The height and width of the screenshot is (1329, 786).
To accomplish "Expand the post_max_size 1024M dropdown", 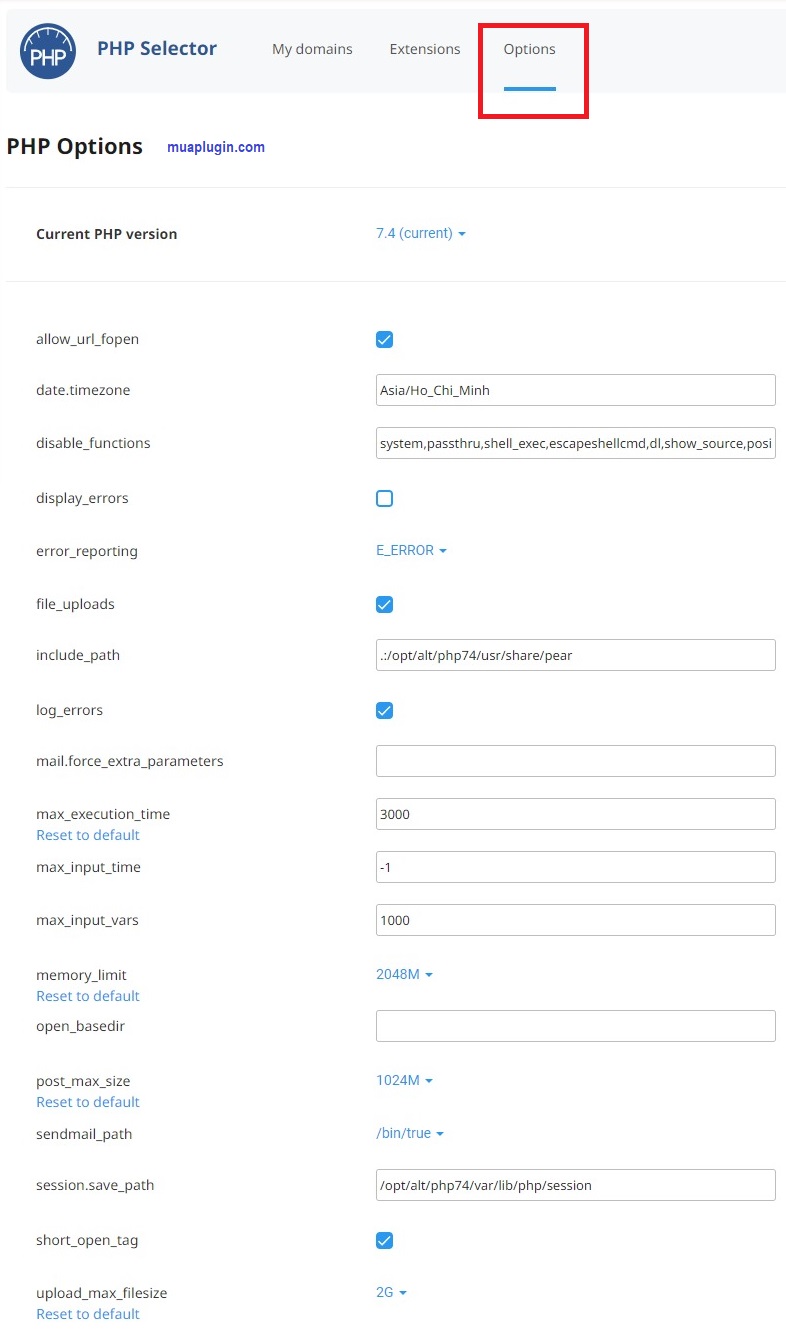I will point(404,1080).
